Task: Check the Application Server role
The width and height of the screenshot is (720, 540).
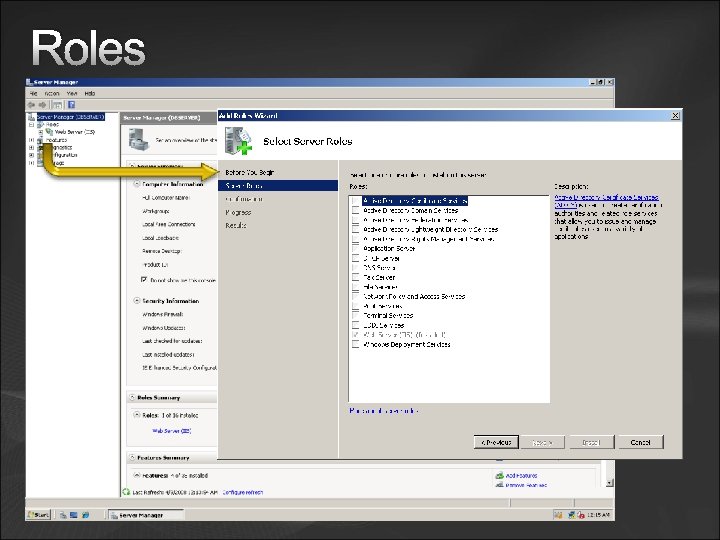Action: tap(355, 248)
